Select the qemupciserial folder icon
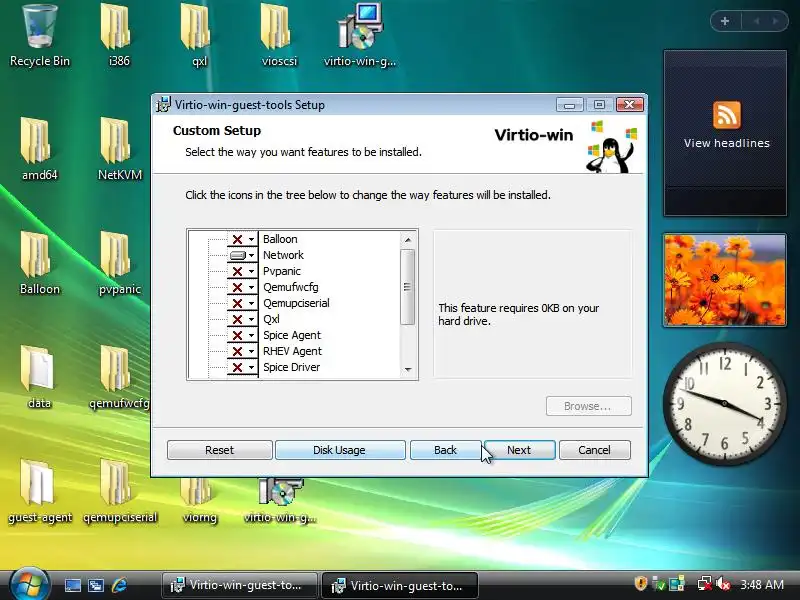 (119, 492)
